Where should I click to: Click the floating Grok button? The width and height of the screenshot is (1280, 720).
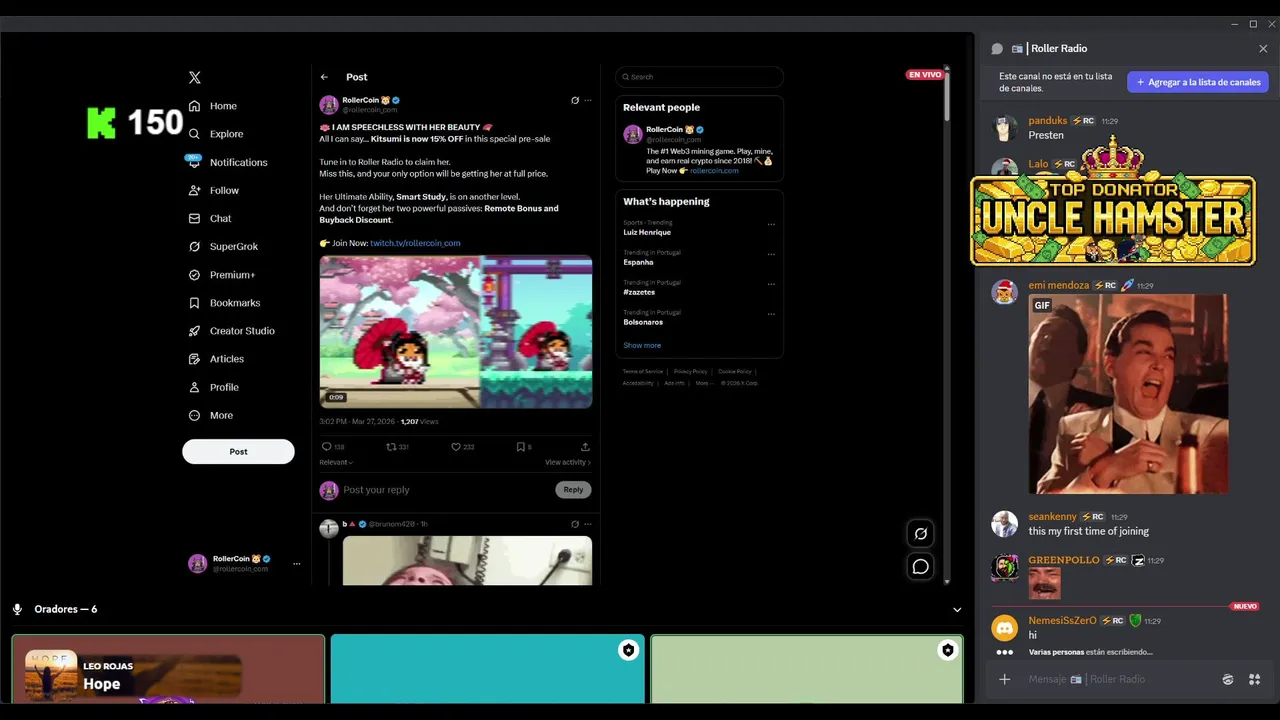pyautogui.click(x=921, y=534)
